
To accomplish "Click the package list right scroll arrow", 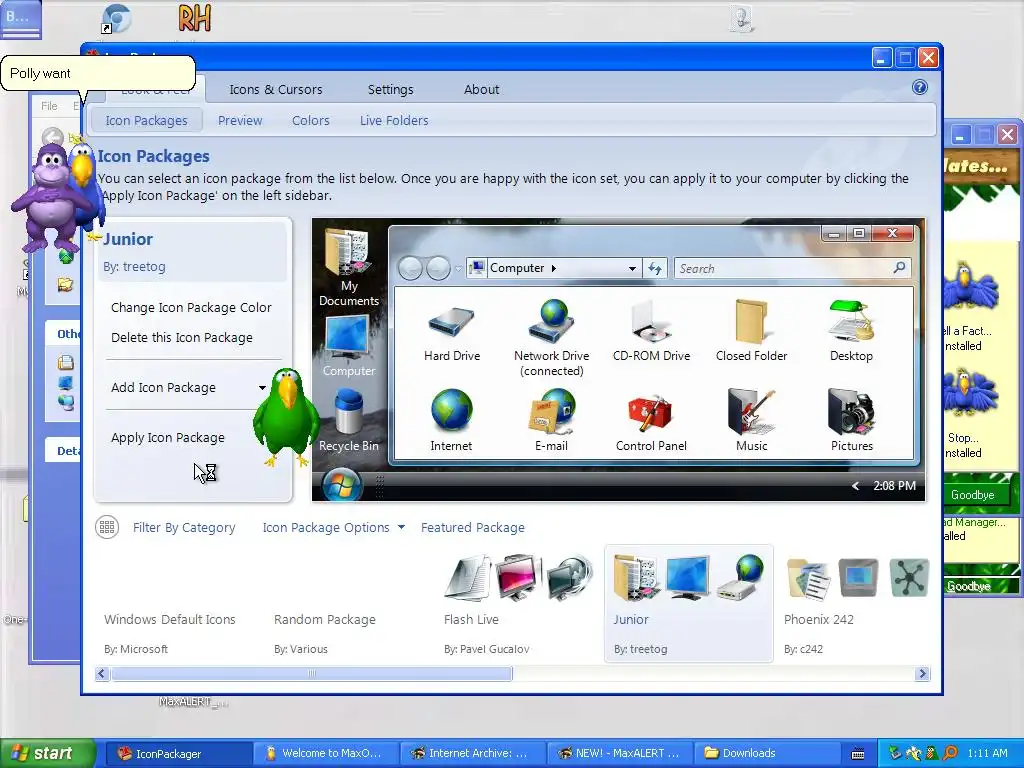I will tap(922, 673).
